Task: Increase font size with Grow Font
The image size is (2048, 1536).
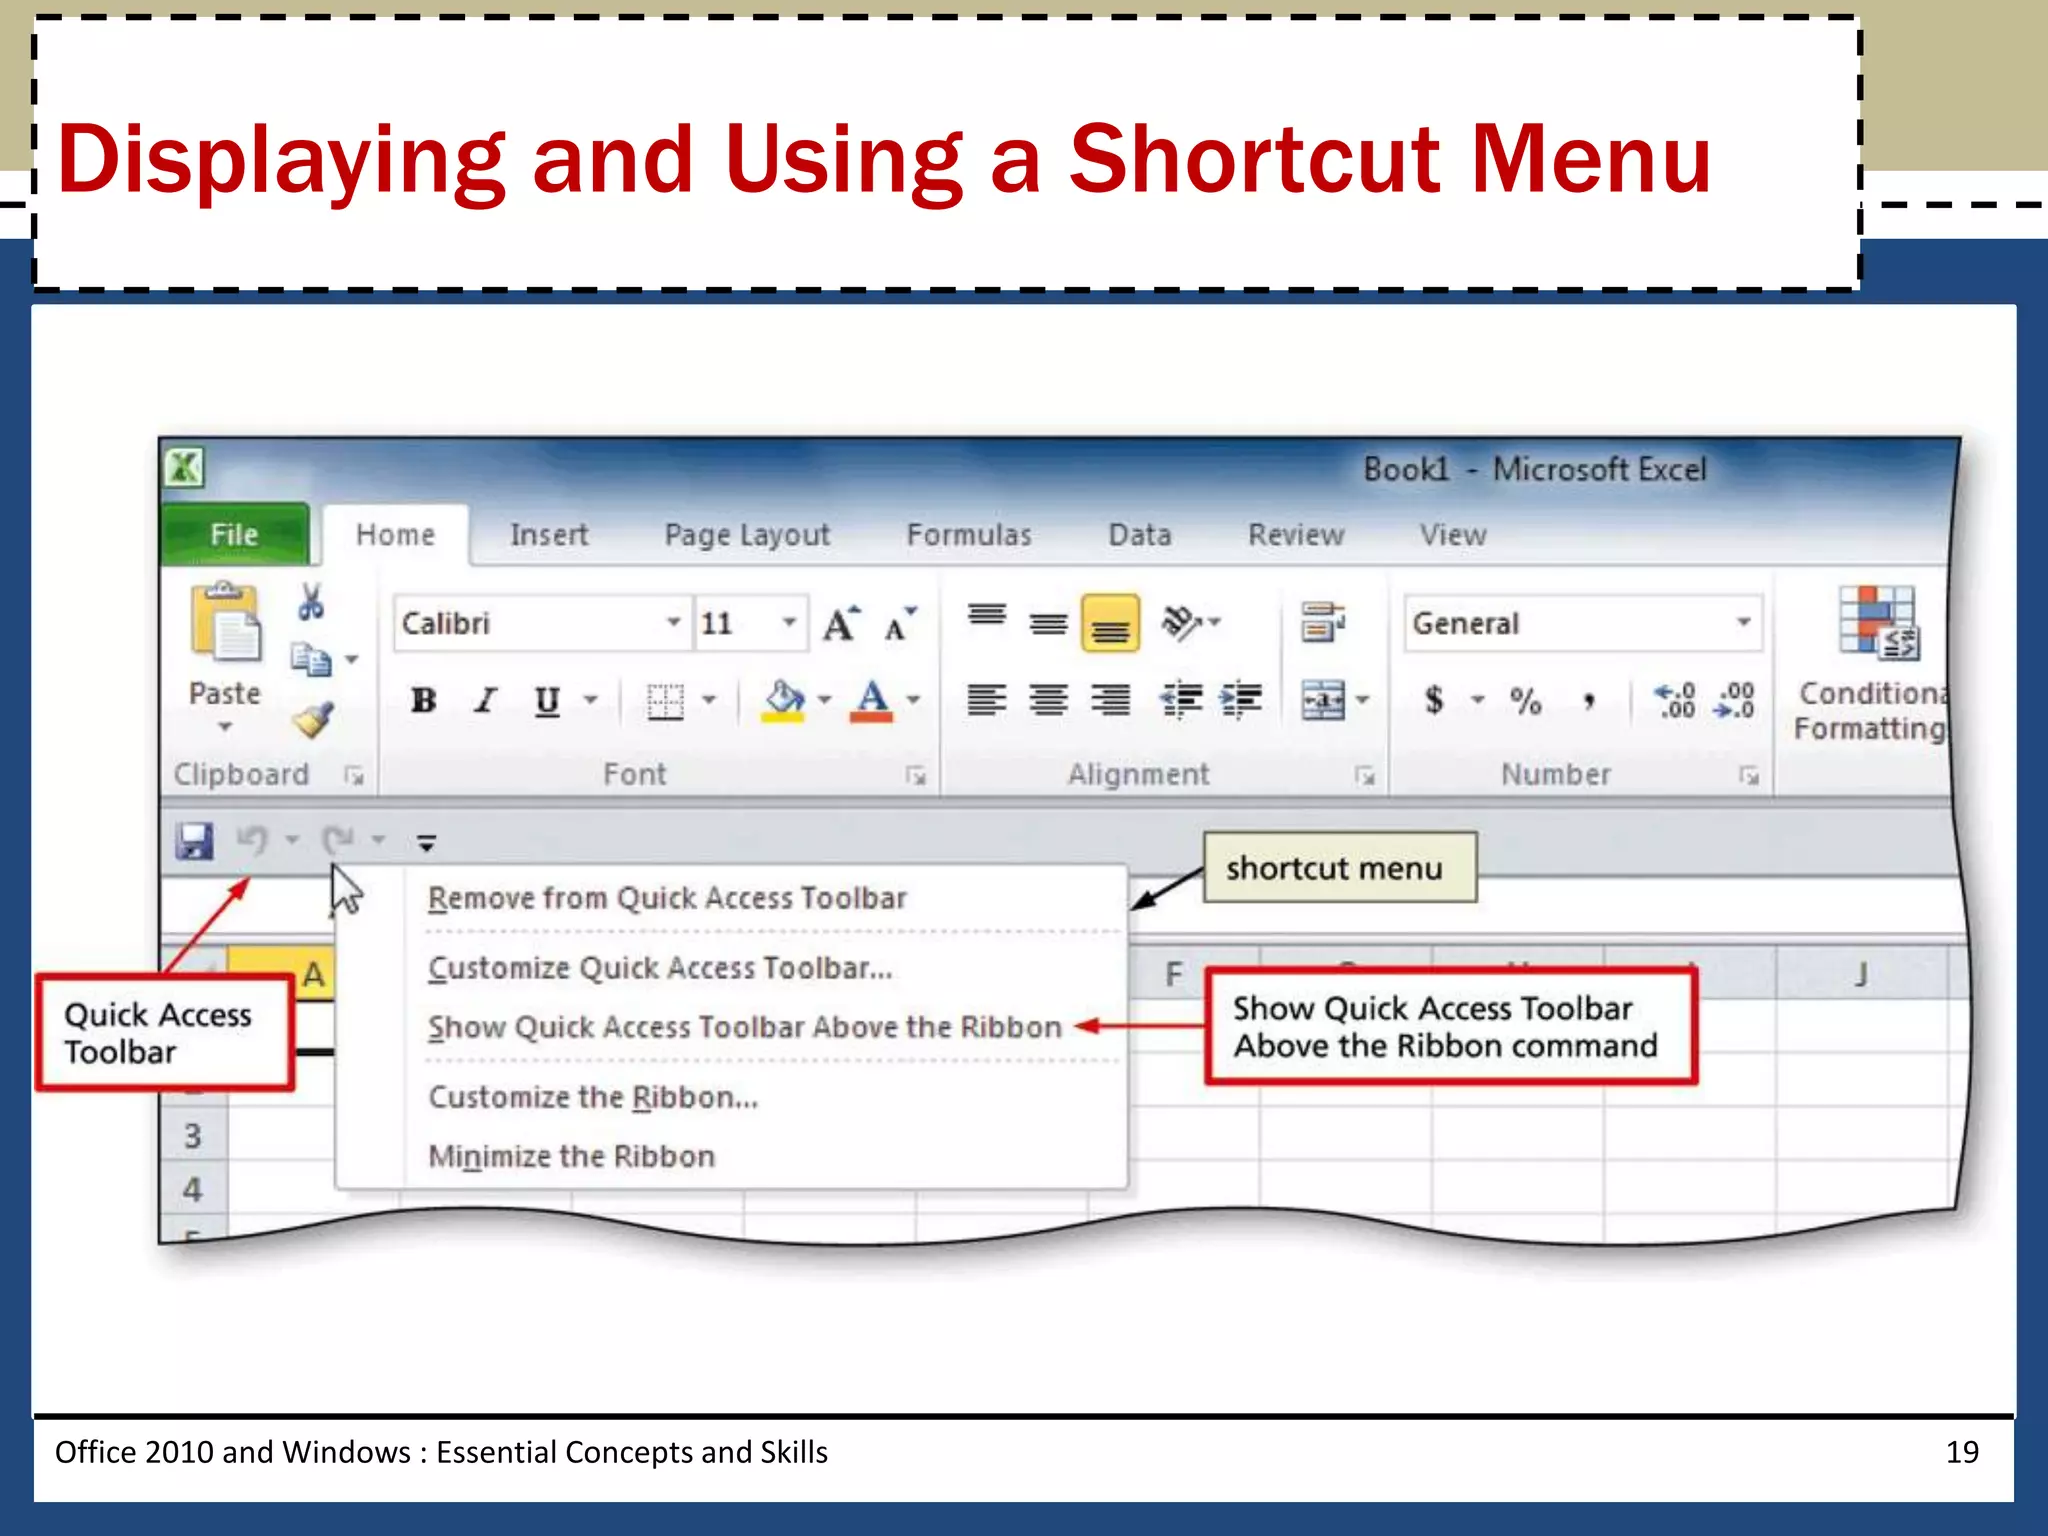Action: click(x=841, y=624)
